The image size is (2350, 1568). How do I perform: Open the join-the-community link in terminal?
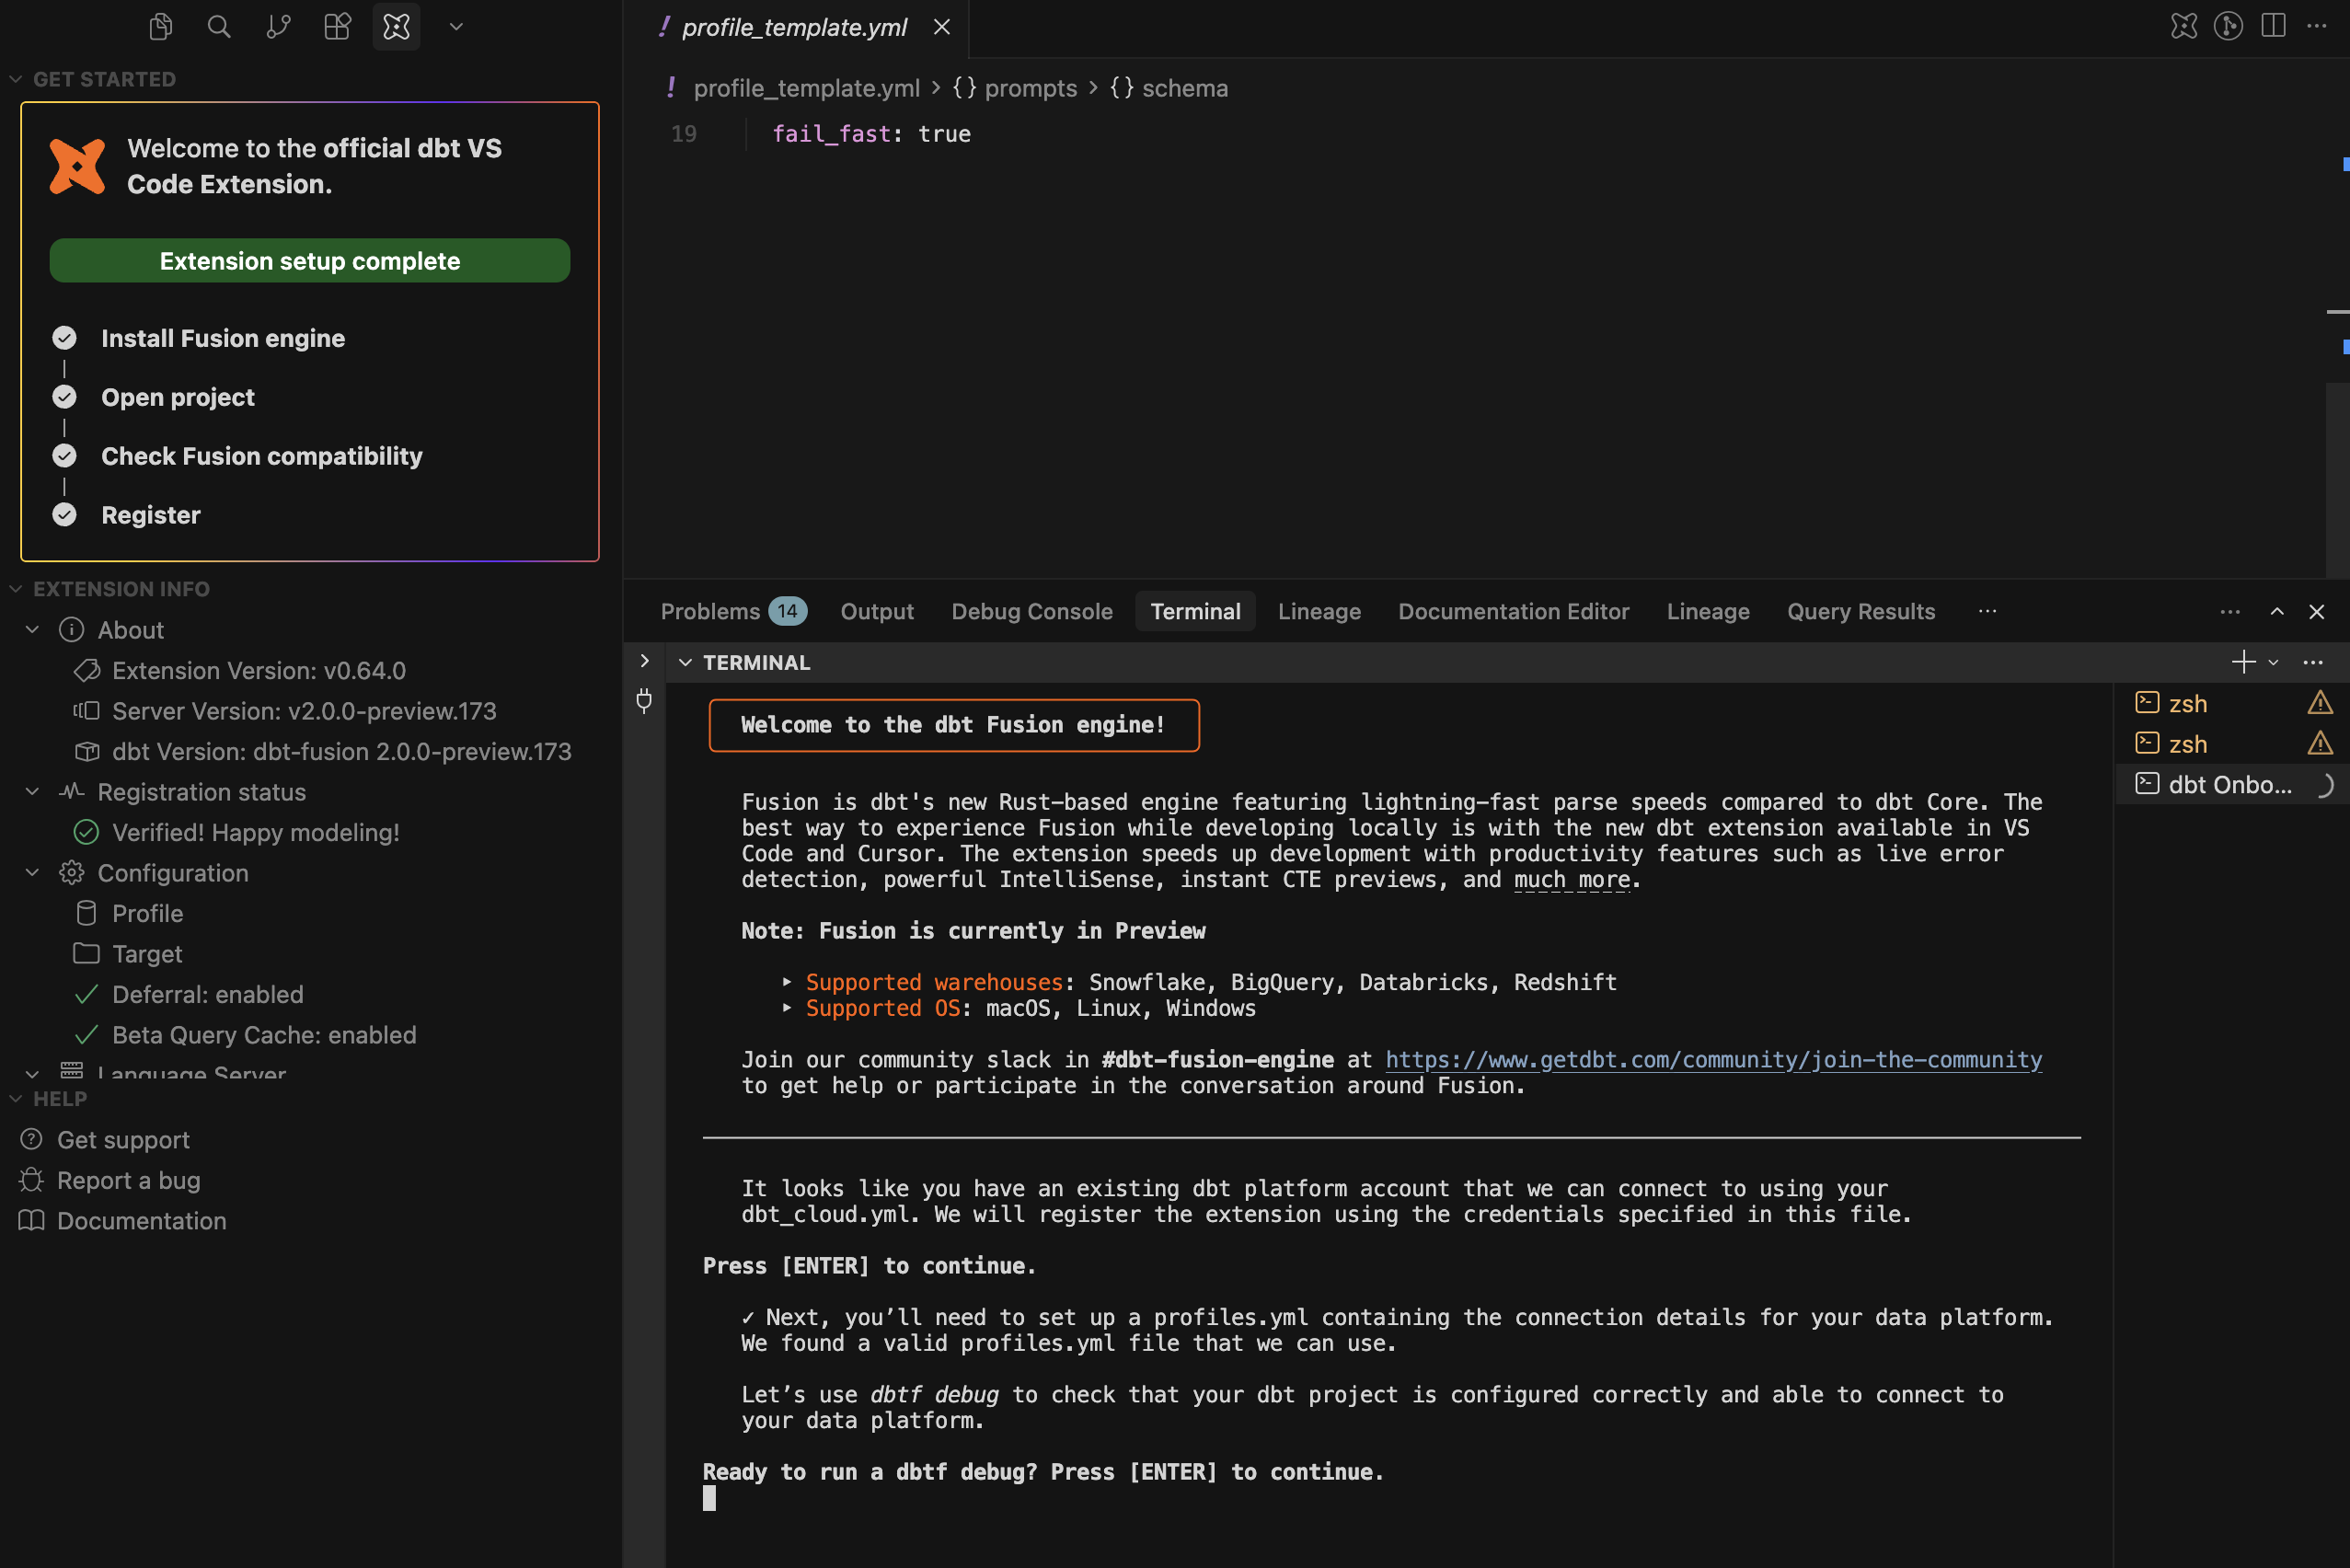click(1713, 1060)
